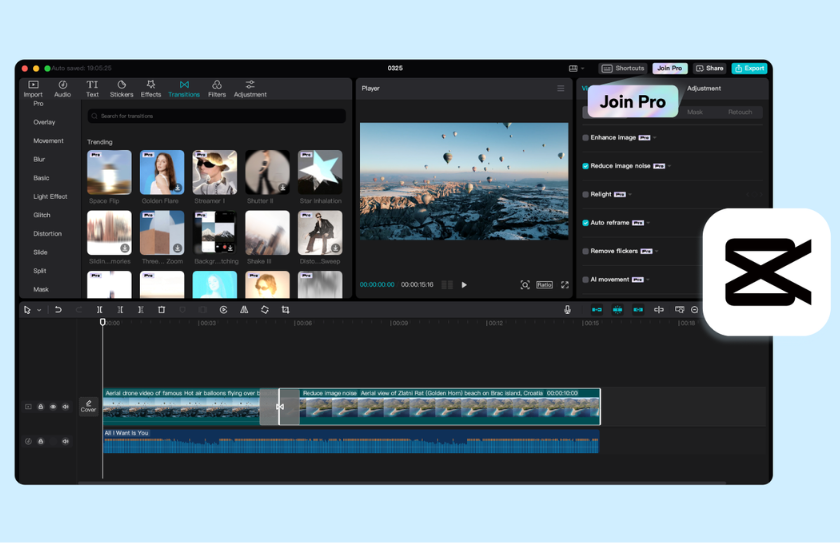The image size is (840, 543).
Task: Click the microphone record voiceover icon
Action: click(x=567, y=310)
